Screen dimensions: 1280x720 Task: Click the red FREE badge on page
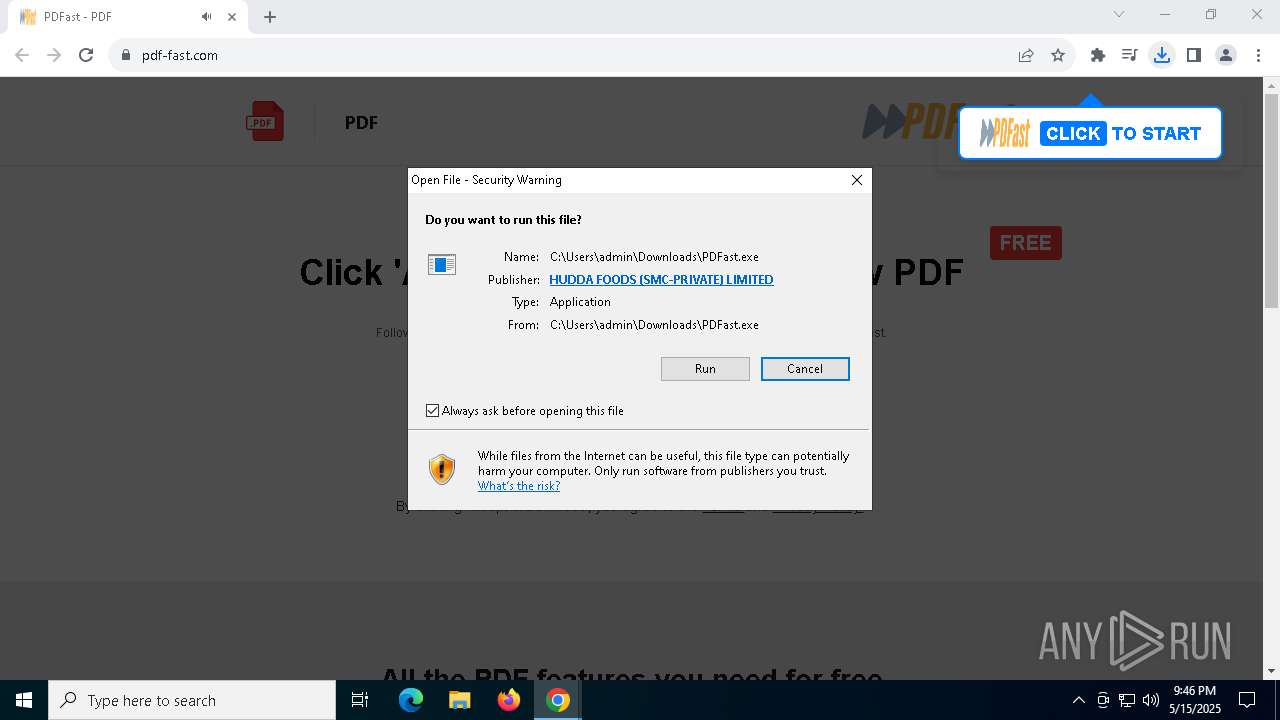click(1026, 243)
